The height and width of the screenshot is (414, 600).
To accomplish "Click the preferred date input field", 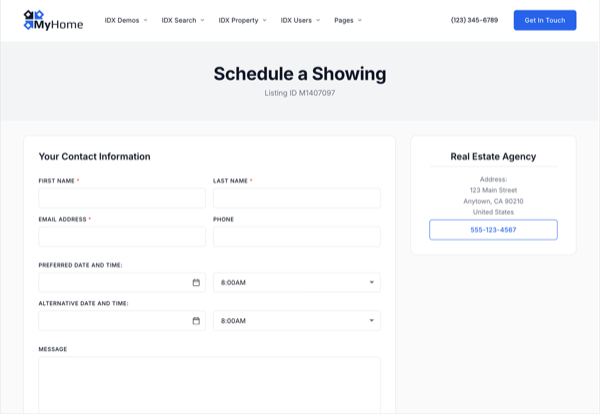I will [122, 282].
